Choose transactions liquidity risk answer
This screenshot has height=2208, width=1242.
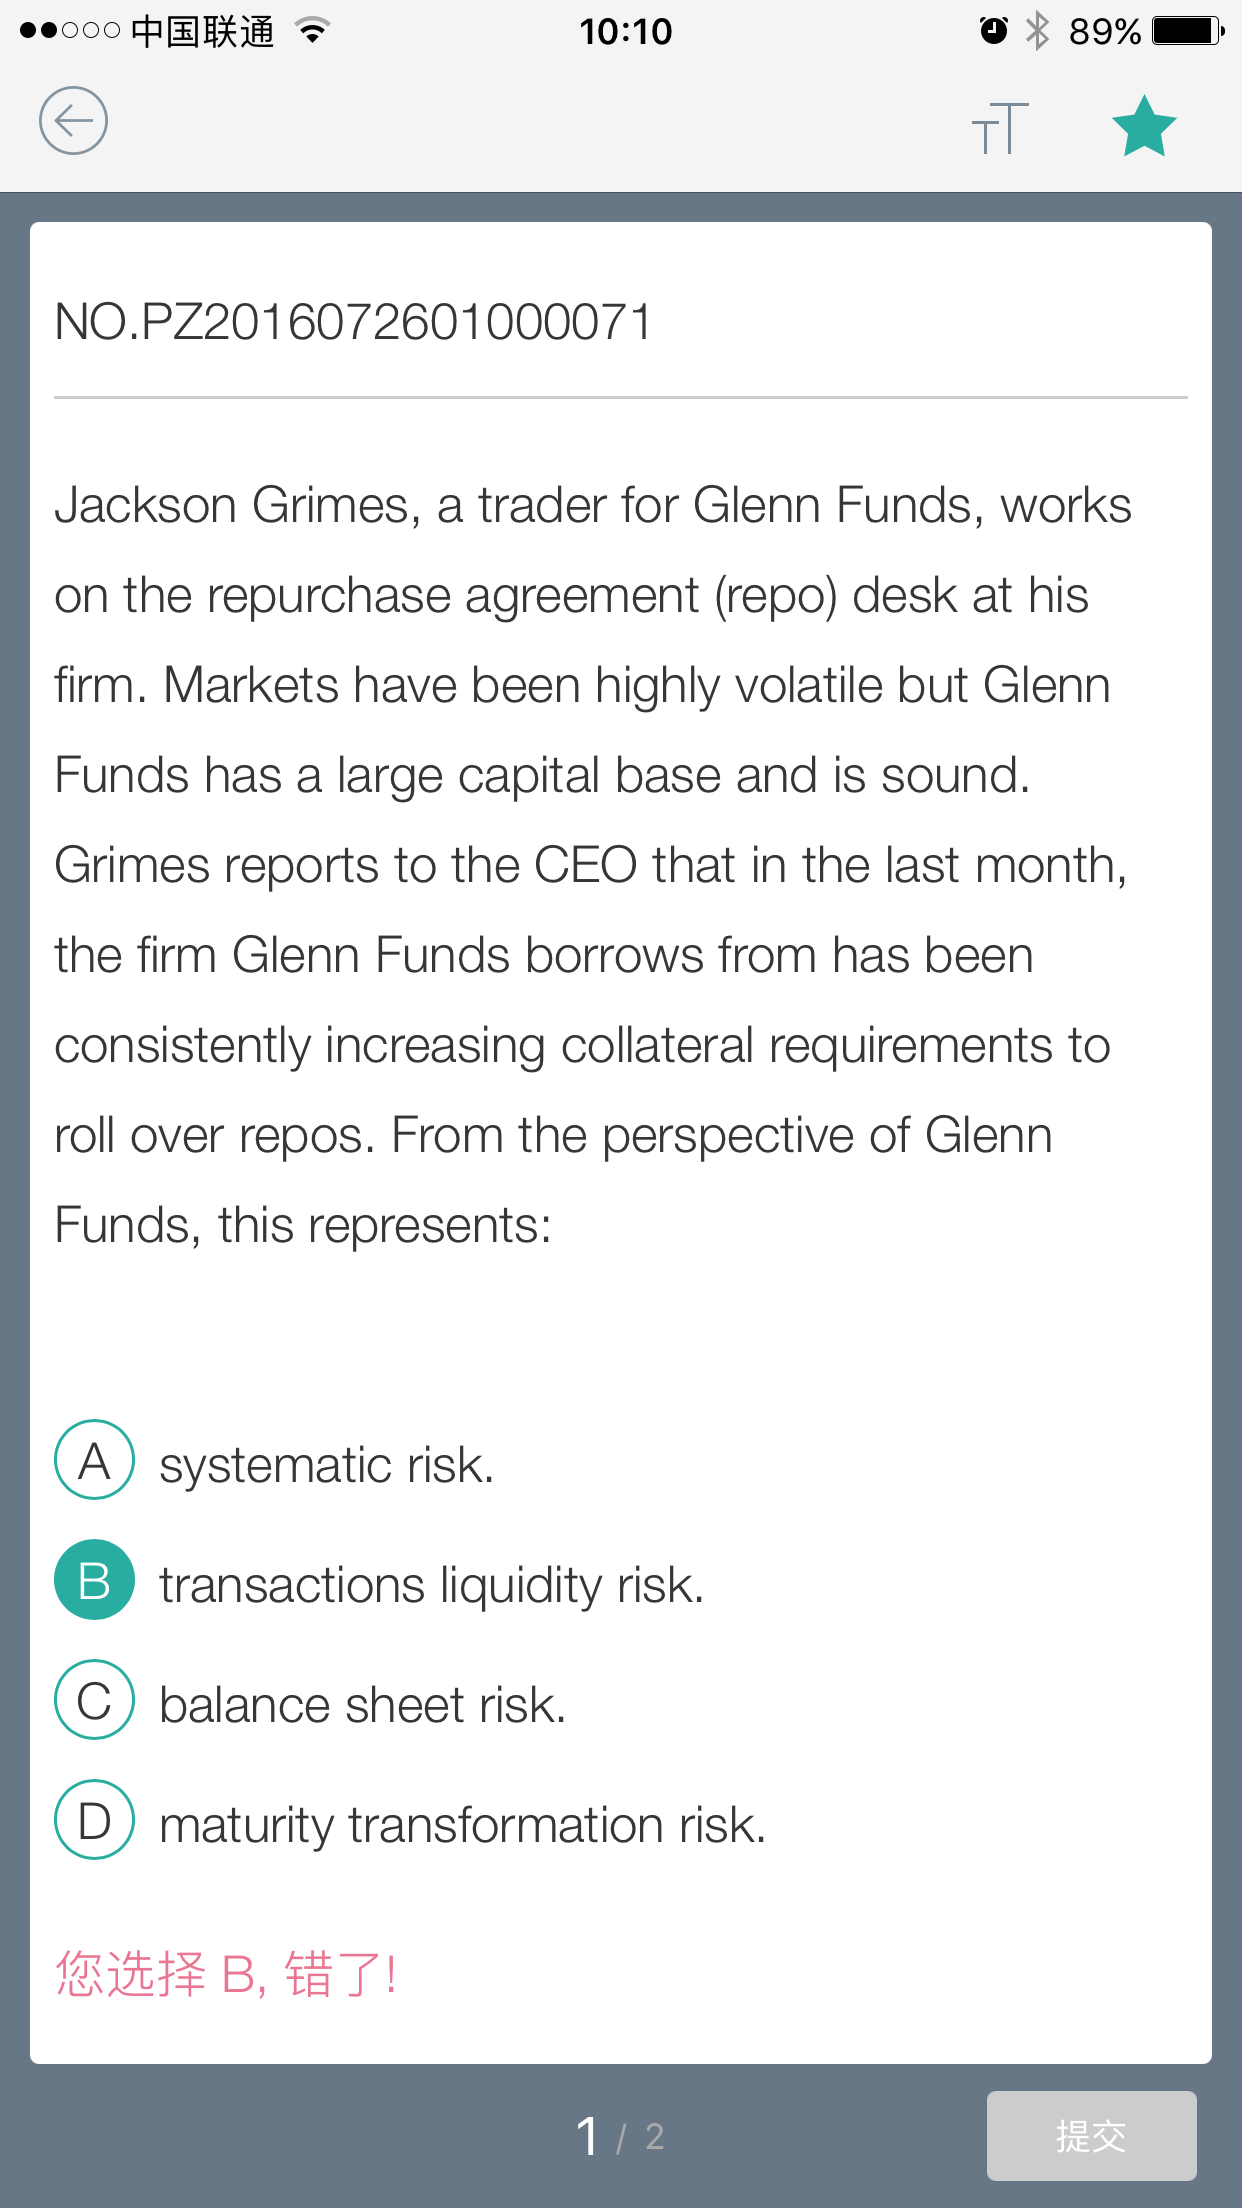(432, 1586)
